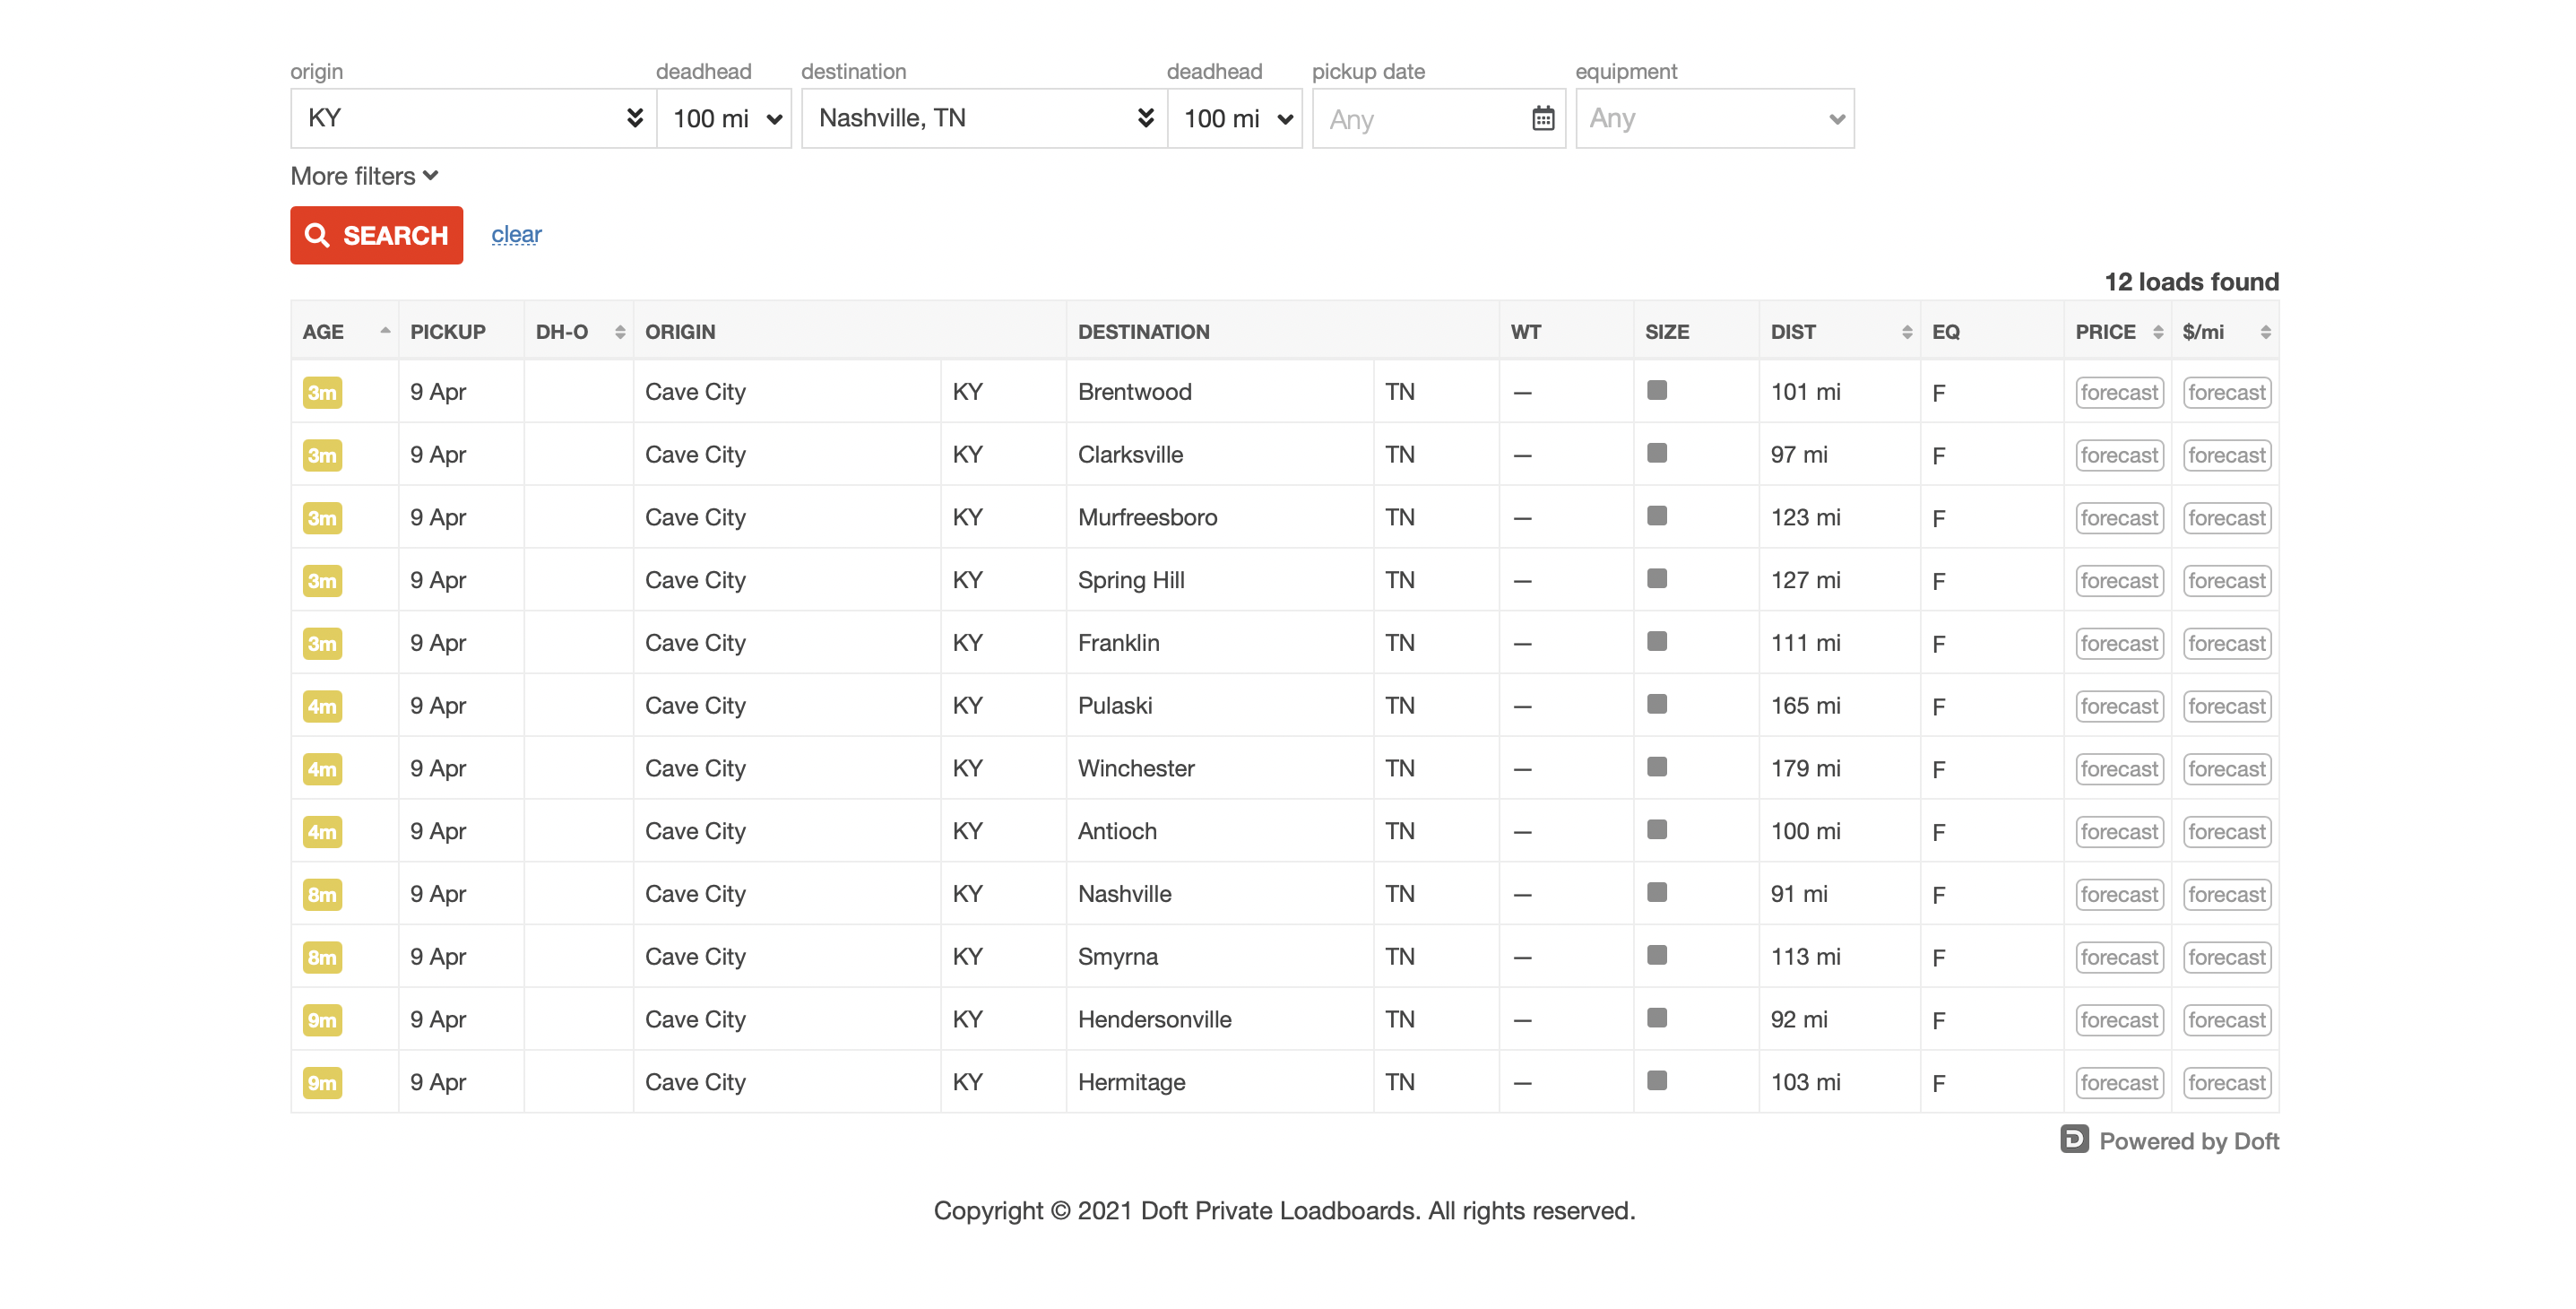The image size is (2576, 1309).
Task: Click the 179 mi distance value
Action: (x=1805, y=768)
